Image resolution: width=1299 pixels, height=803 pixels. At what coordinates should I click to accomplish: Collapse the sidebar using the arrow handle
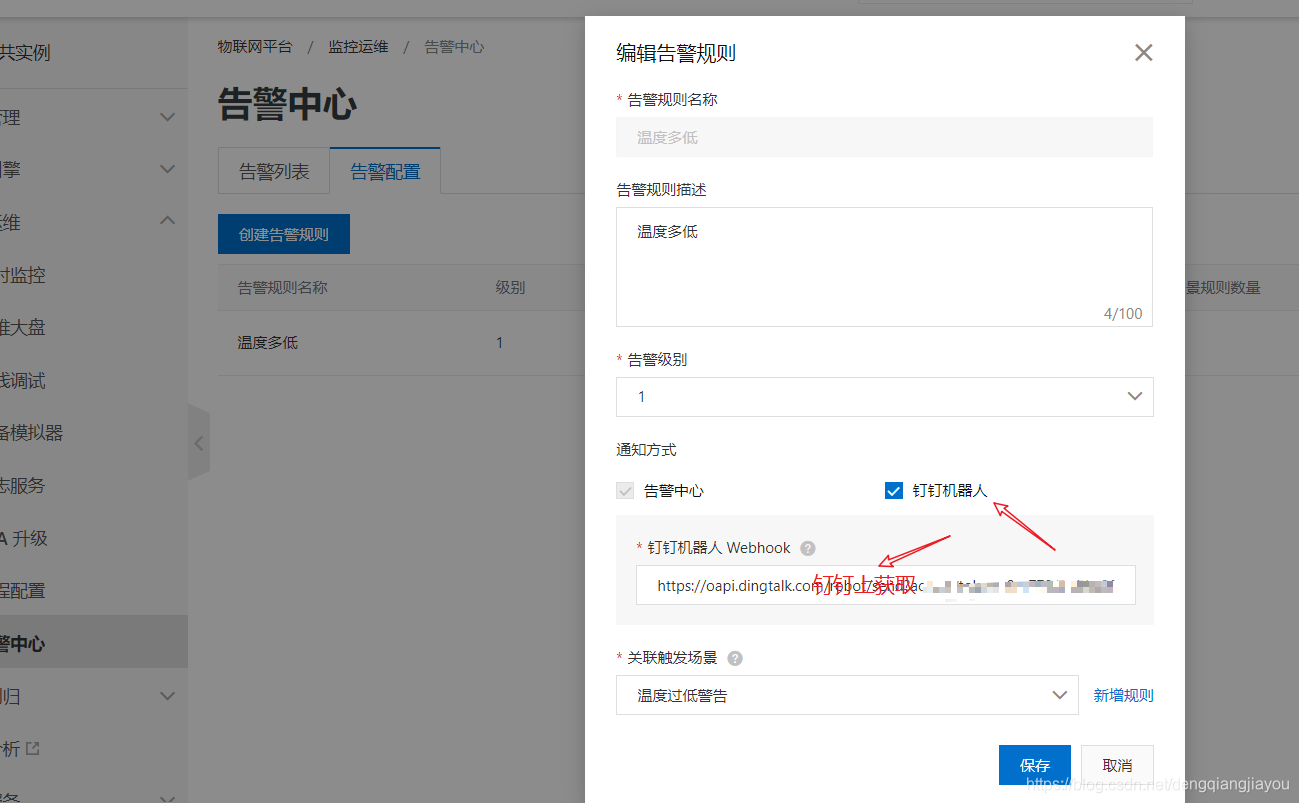199,442
